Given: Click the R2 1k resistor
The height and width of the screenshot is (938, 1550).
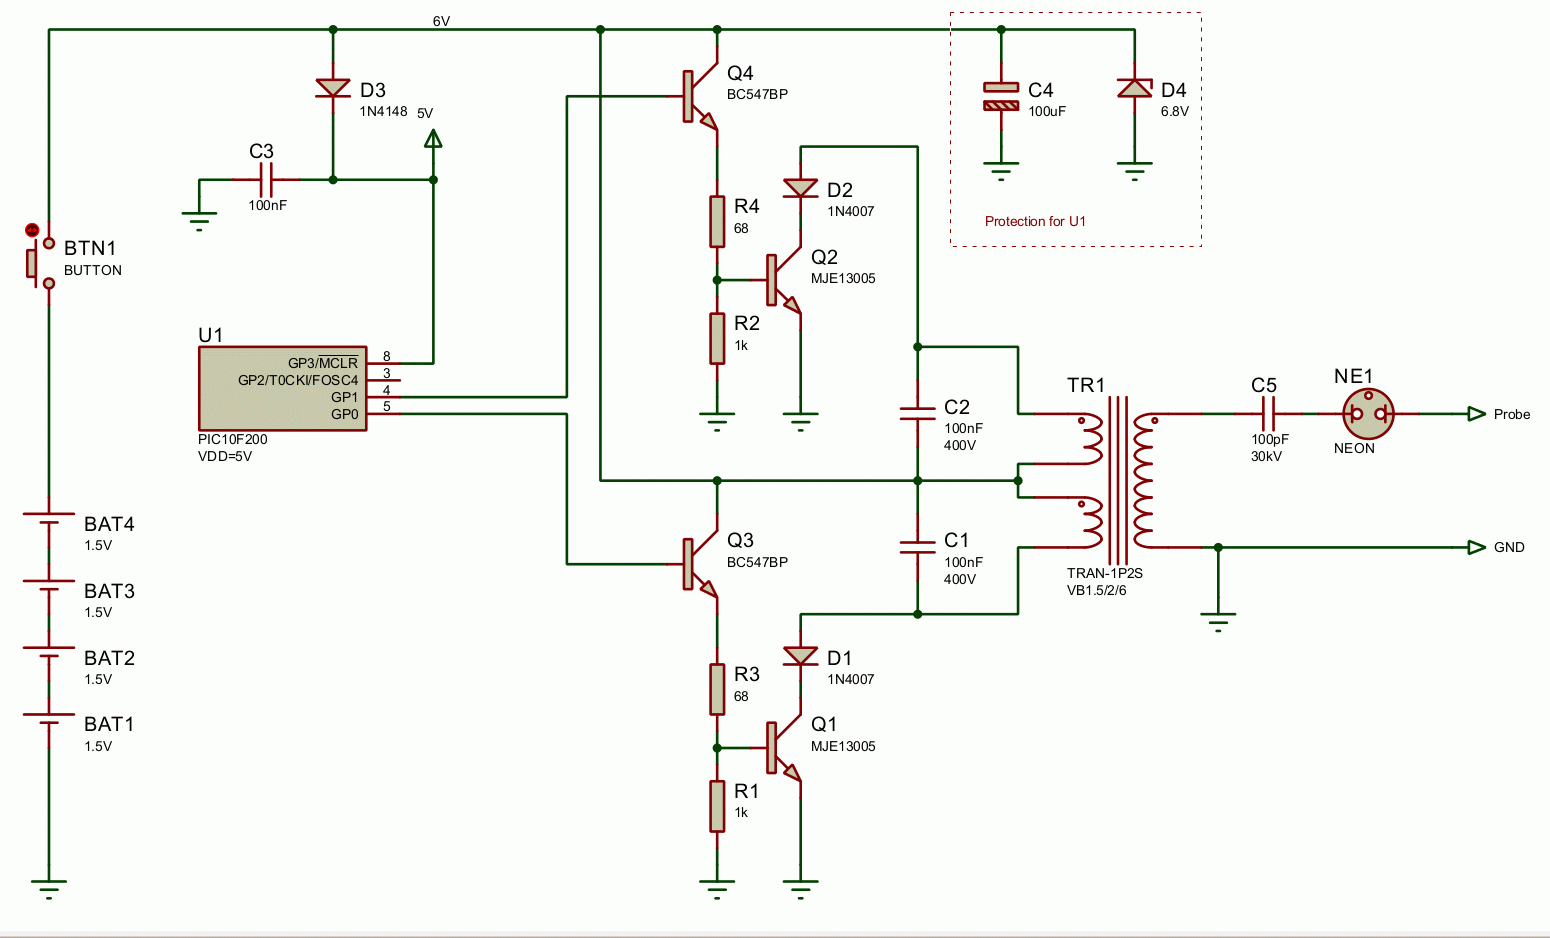Looking at the screenshot, I should tap(717, 338).
